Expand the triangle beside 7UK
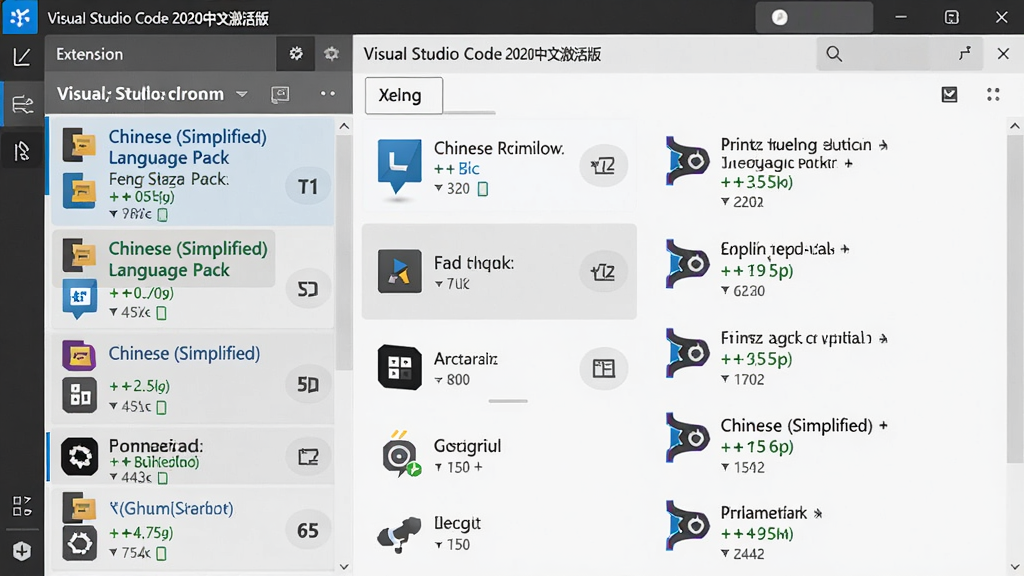Image resolution: width=1024 pixels, height=576 pixels. pyautogui.click(x=438, y=284)
